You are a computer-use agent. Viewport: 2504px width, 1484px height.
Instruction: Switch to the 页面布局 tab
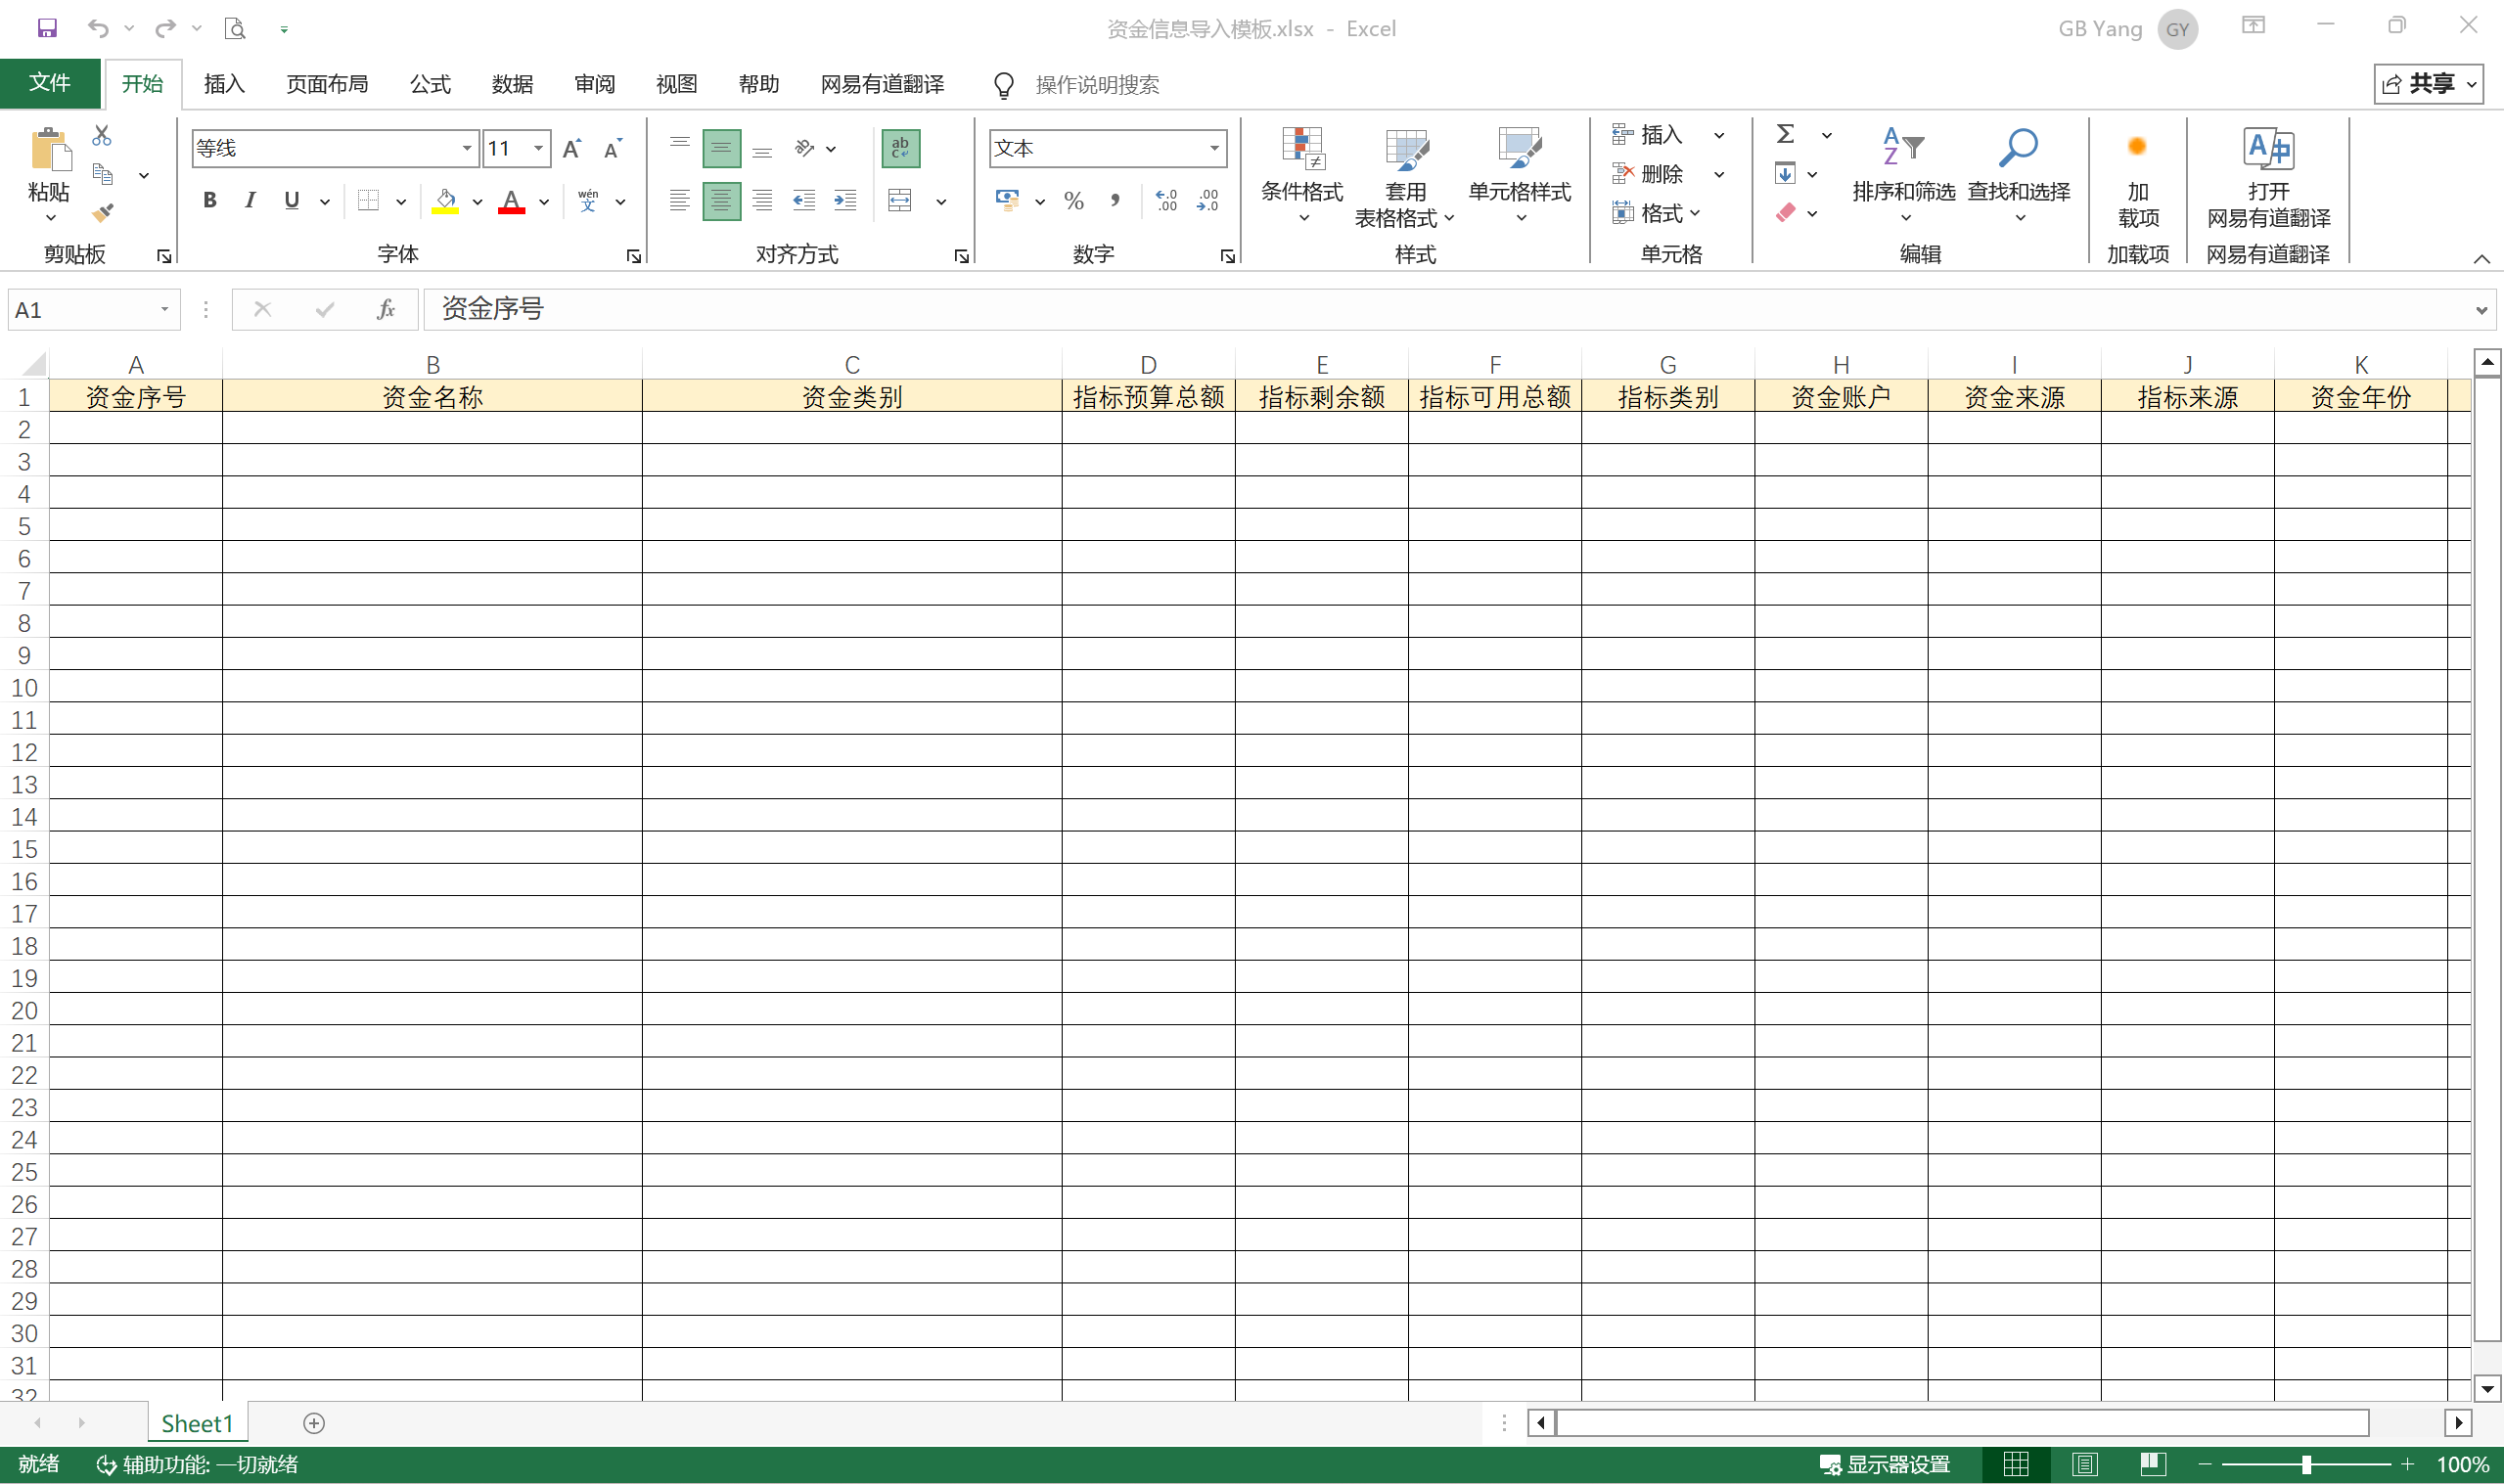coord(327,84)
